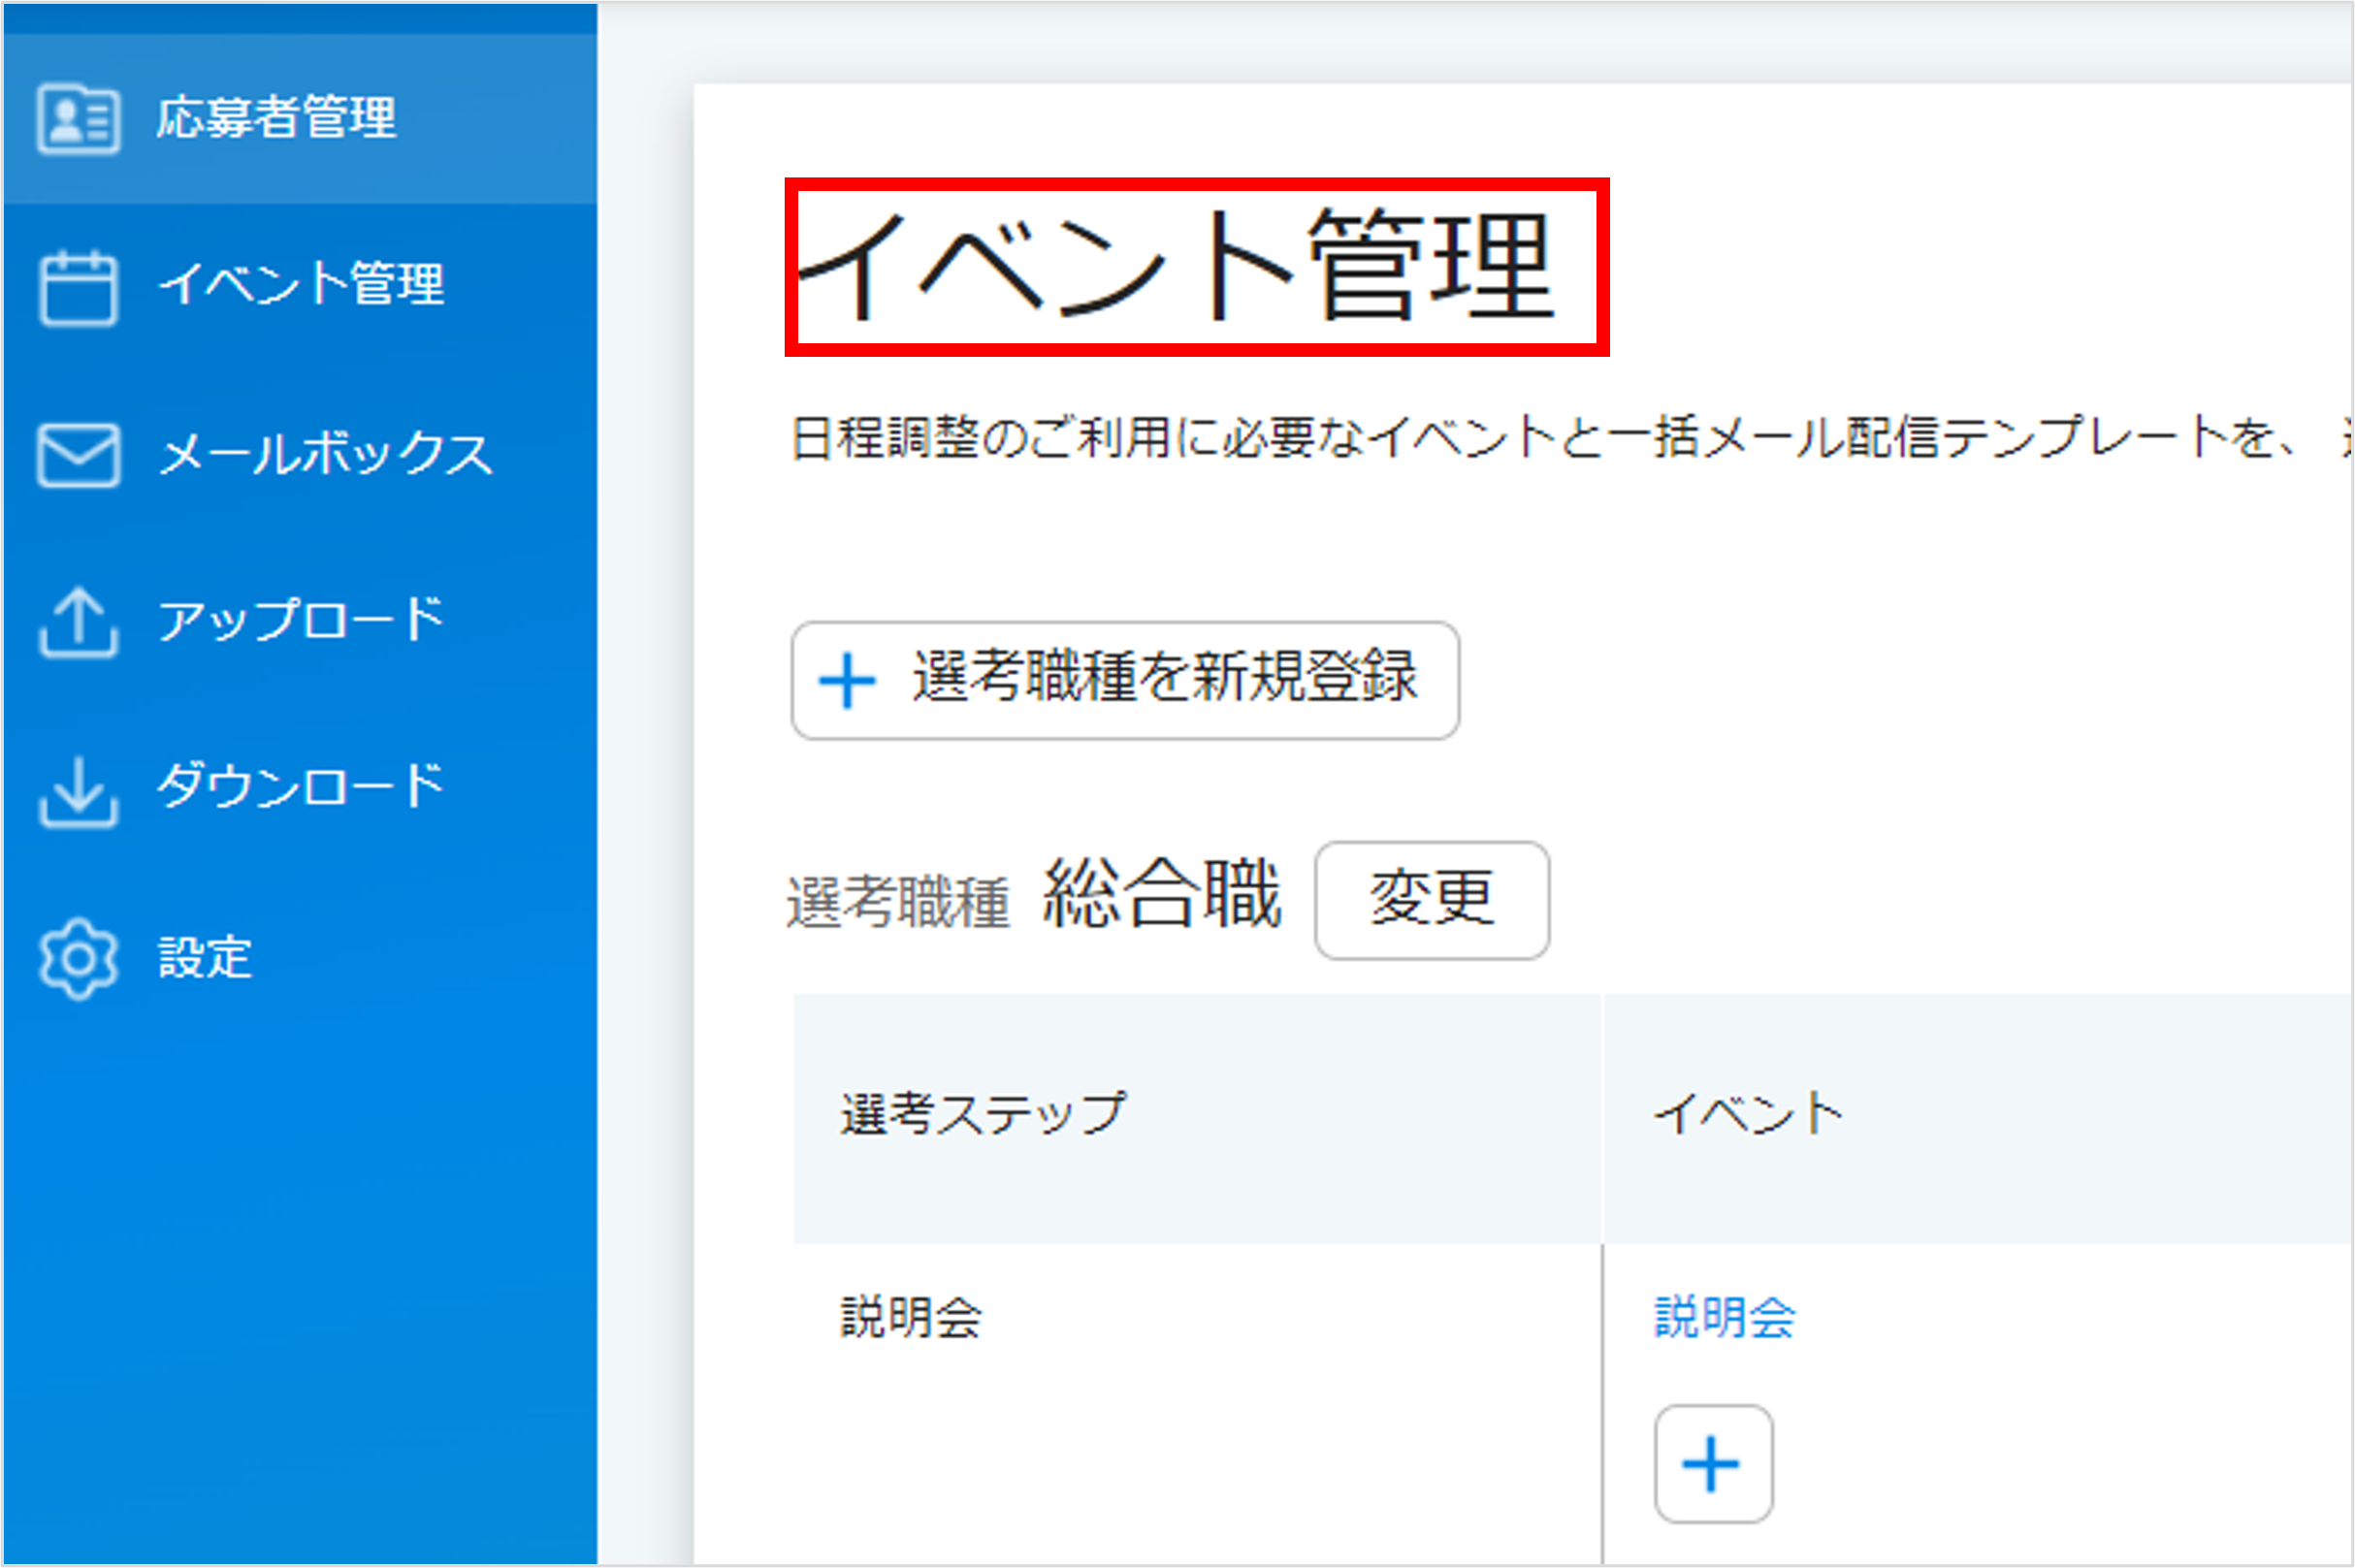Click the メールボックス envelope icon
This screenshot has height=1568, width=2355.
[x=78, y=455]
